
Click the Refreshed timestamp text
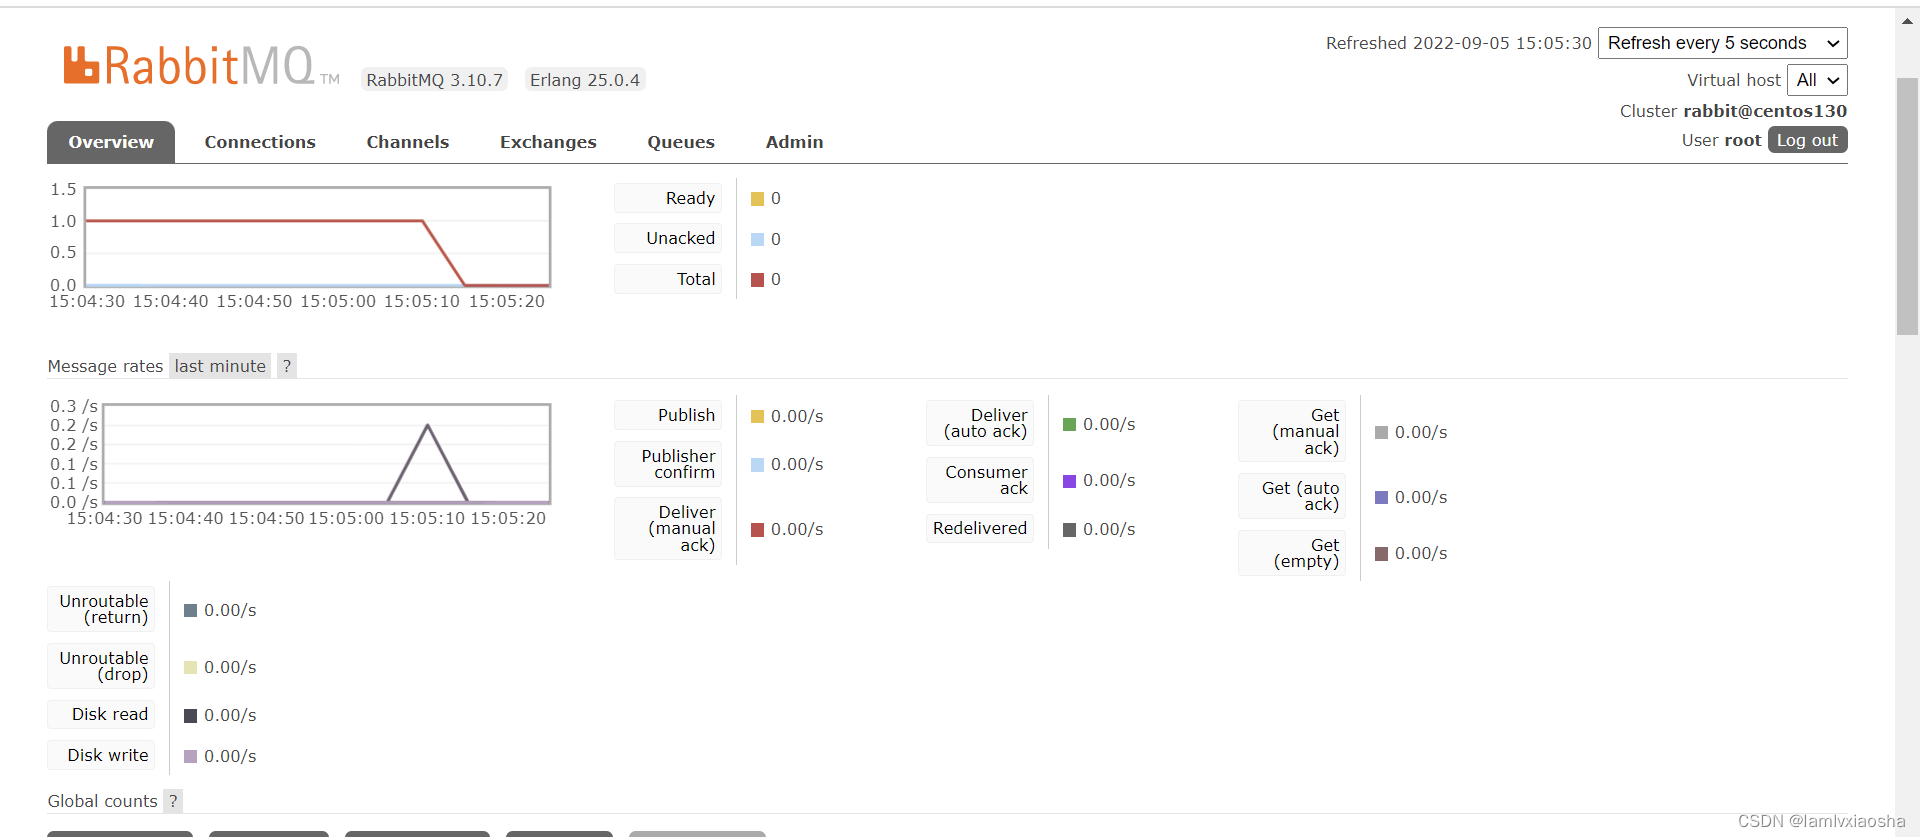point(1458,43)
